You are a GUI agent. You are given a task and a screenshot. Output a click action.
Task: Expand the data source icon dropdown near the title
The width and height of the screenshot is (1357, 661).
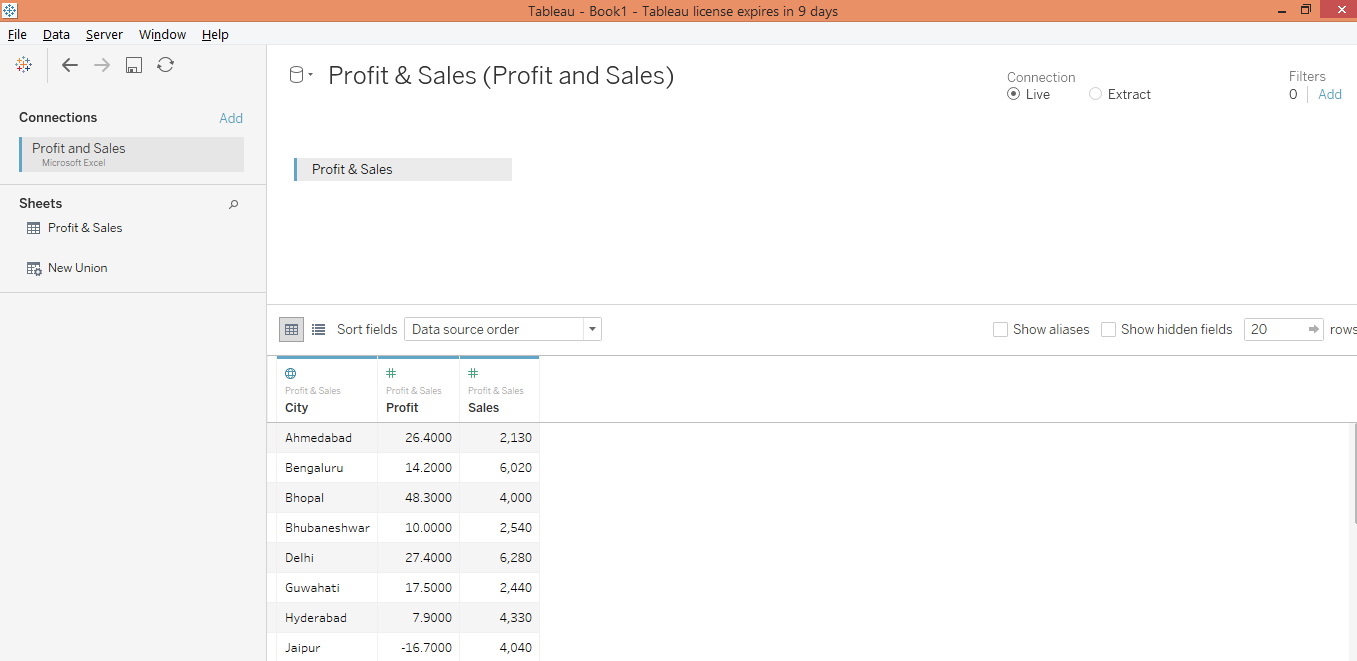[x=309, y=75]
